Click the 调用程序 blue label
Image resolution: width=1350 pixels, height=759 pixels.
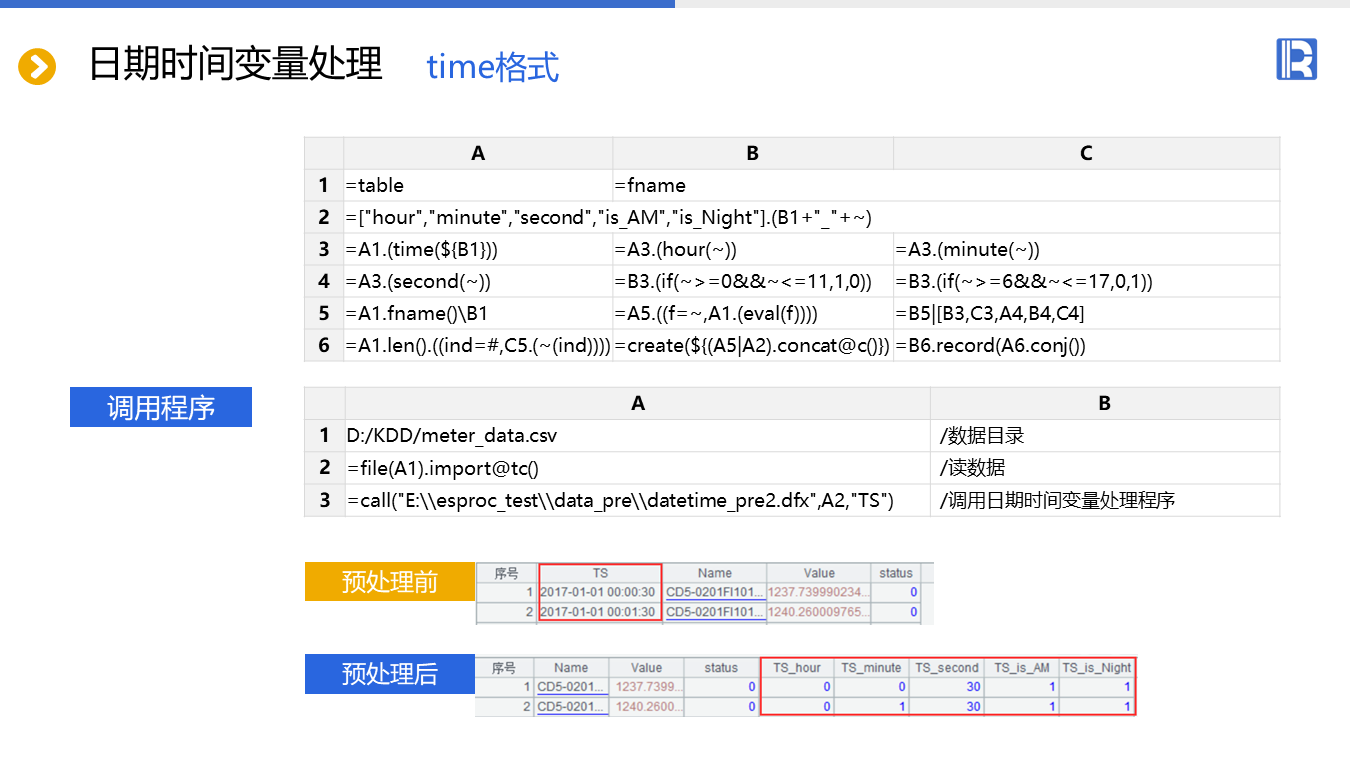tap(161, 408)
